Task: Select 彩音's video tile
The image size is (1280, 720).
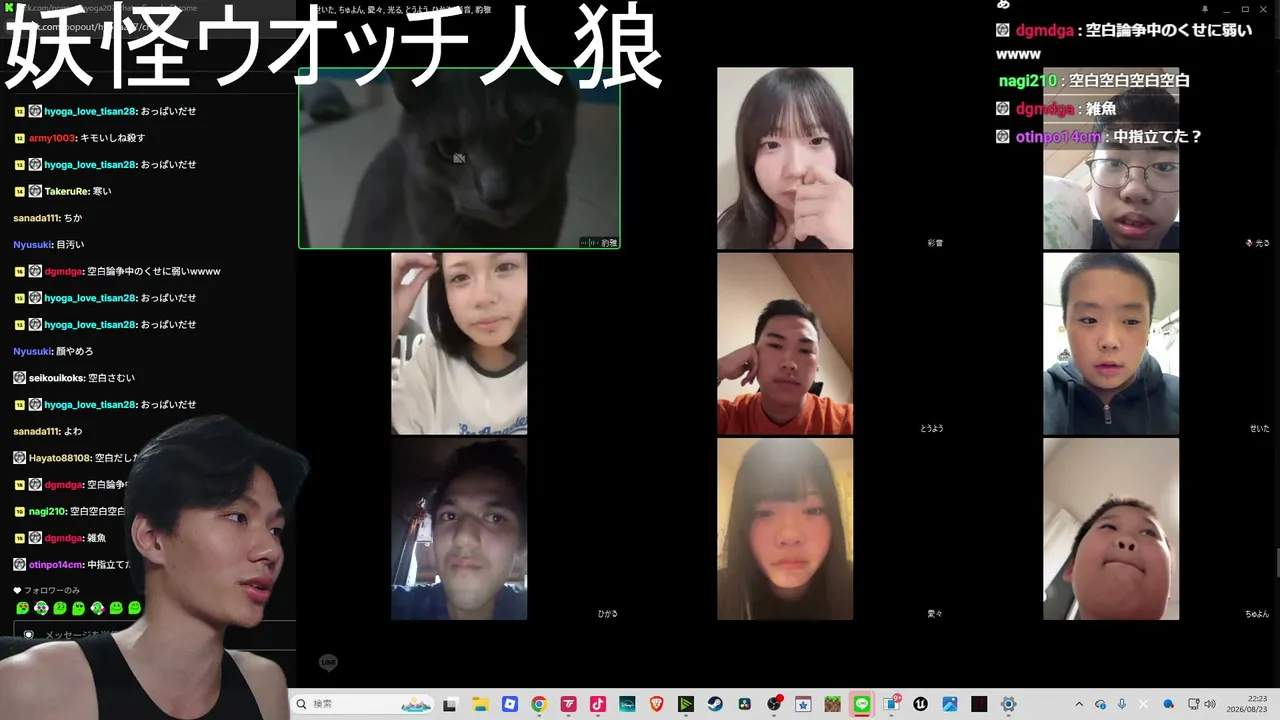Action: pos(785,158)
